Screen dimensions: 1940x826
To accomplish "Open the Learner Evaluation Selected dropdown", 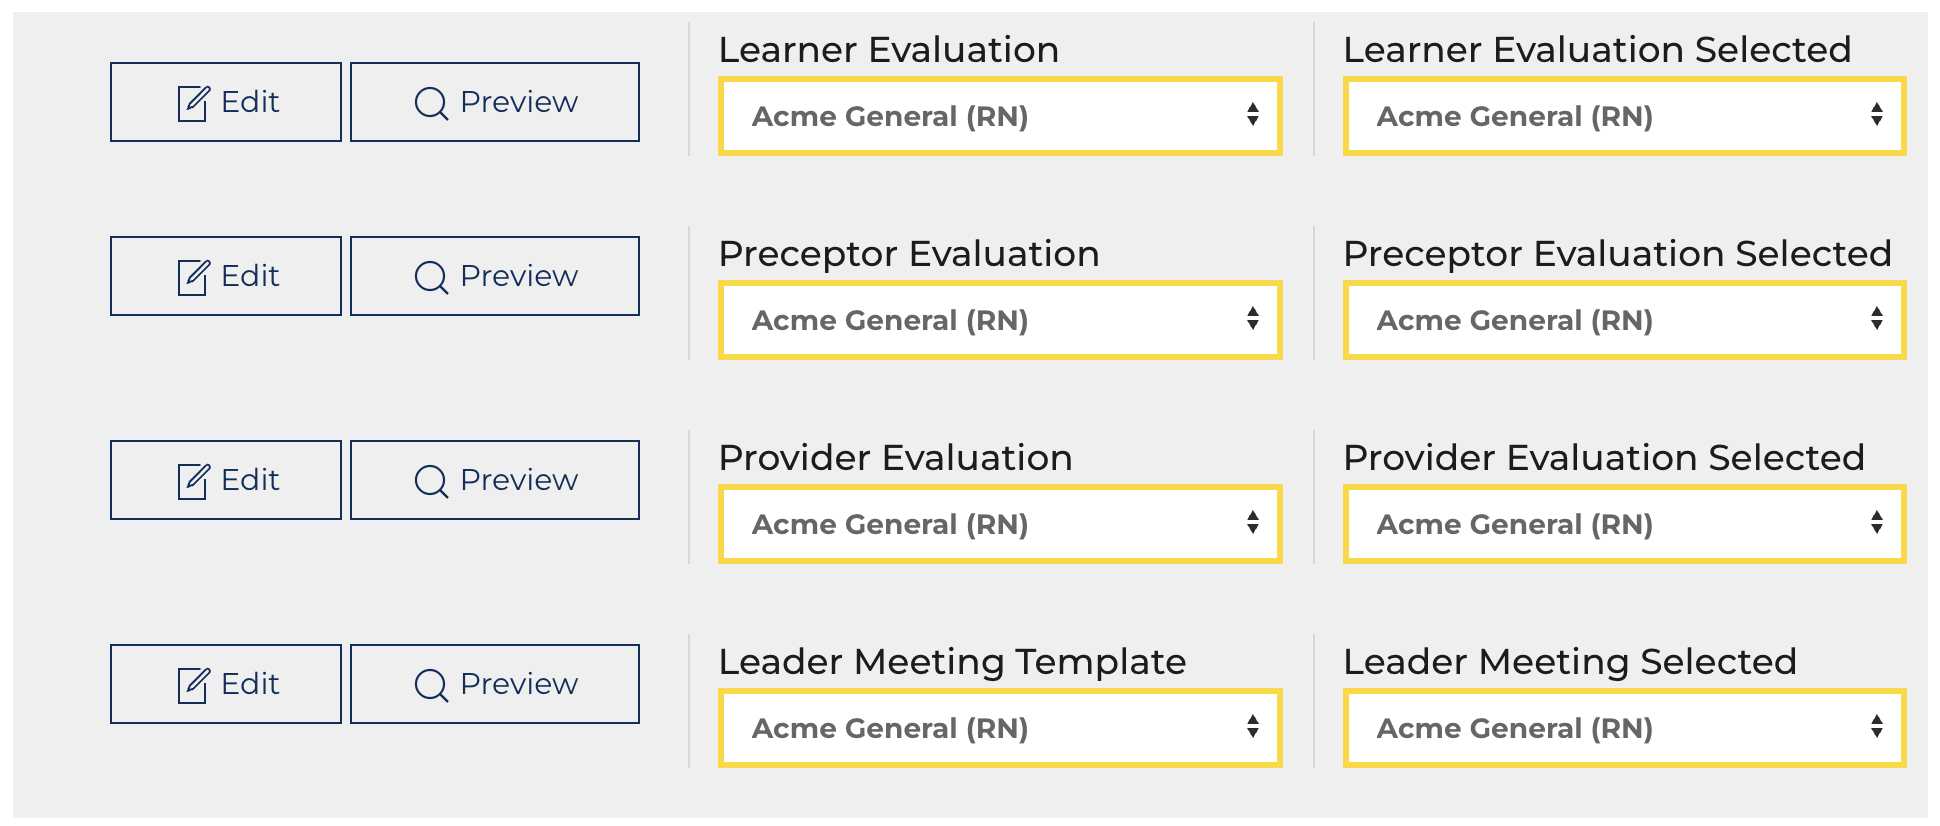I will (1625, 116).
